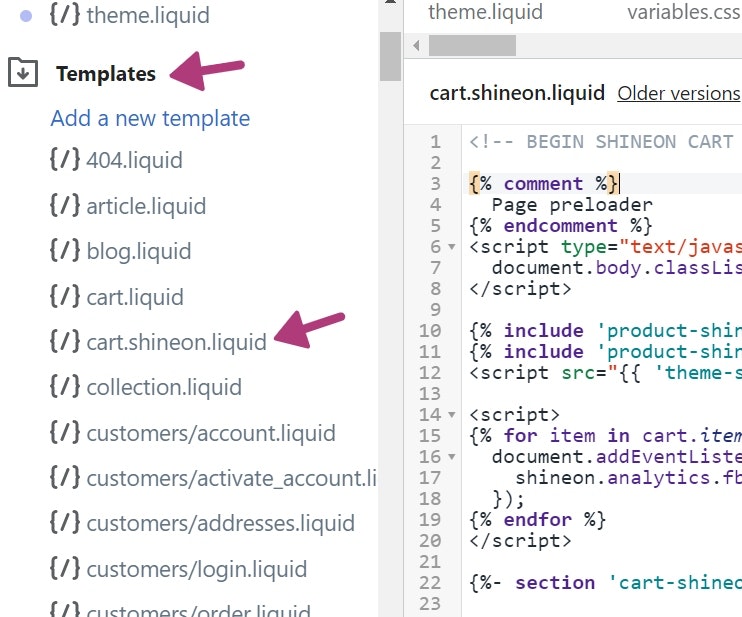Viewport: 742px width, 617px height.
Task: Click the tab bar left scroll arrow
Action: [416, 46]
